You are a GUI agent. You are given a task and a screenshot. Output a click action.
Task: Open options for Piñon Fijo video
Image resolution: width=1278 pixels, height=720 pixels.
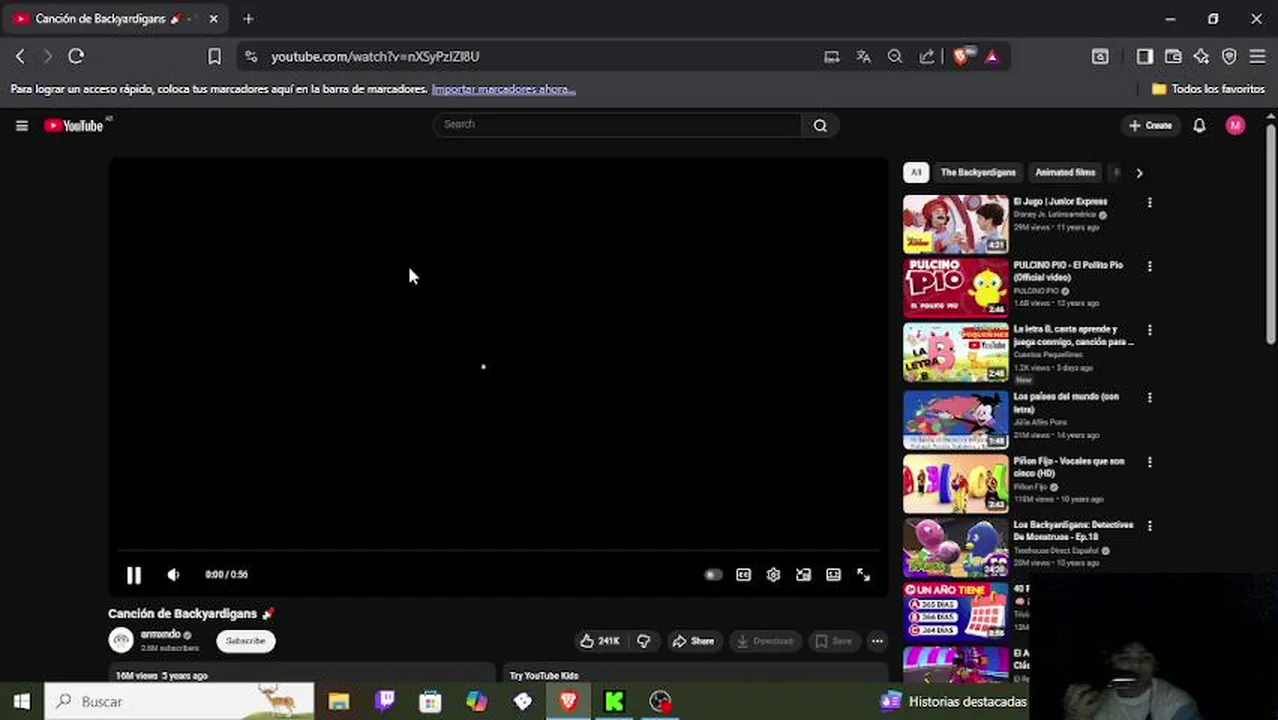click(x=1149, y=462)
